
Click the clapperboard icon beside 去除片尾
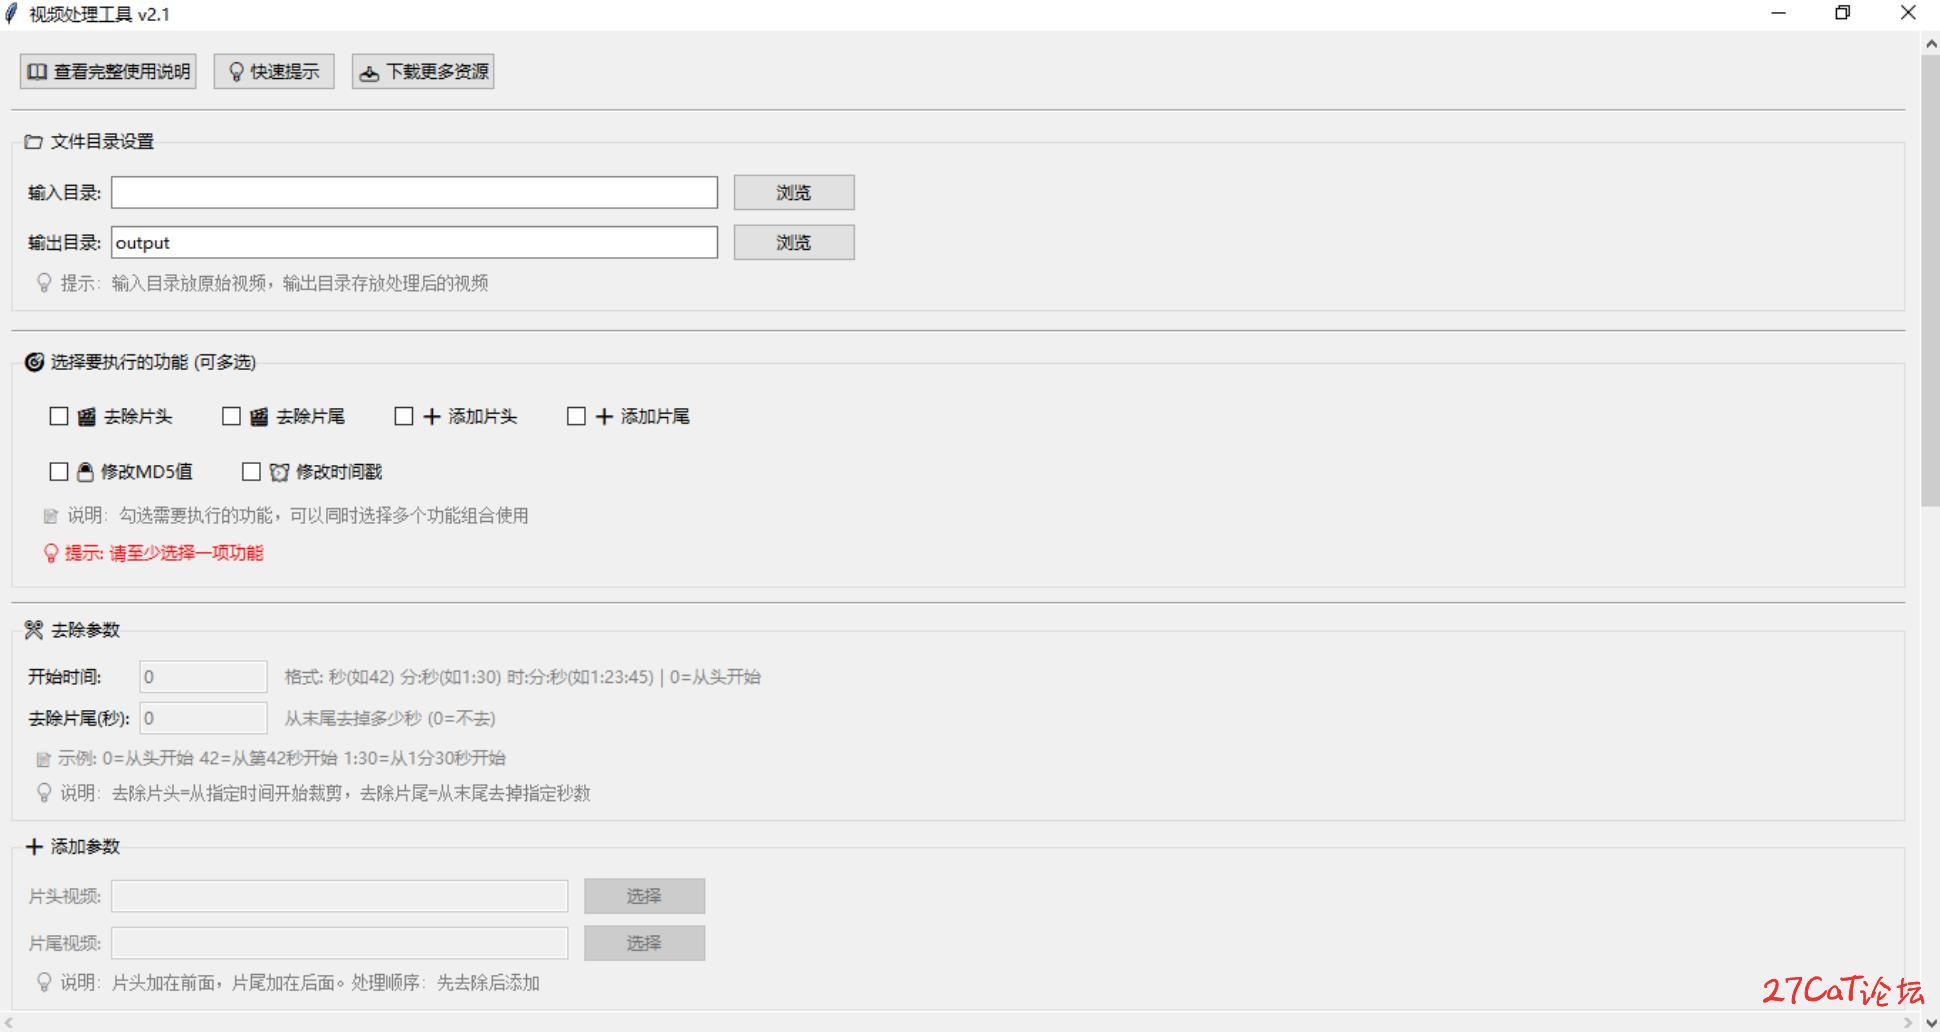259,417
